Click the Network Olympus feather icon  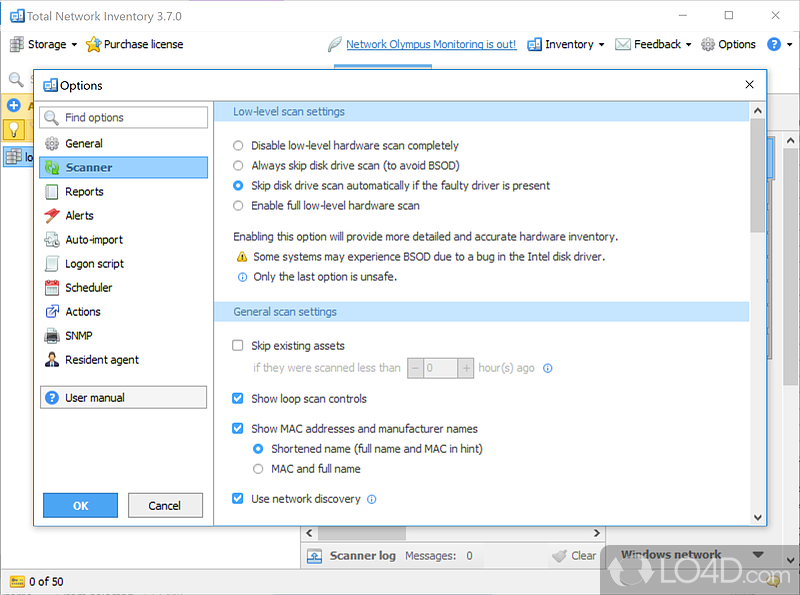(335, 44)
